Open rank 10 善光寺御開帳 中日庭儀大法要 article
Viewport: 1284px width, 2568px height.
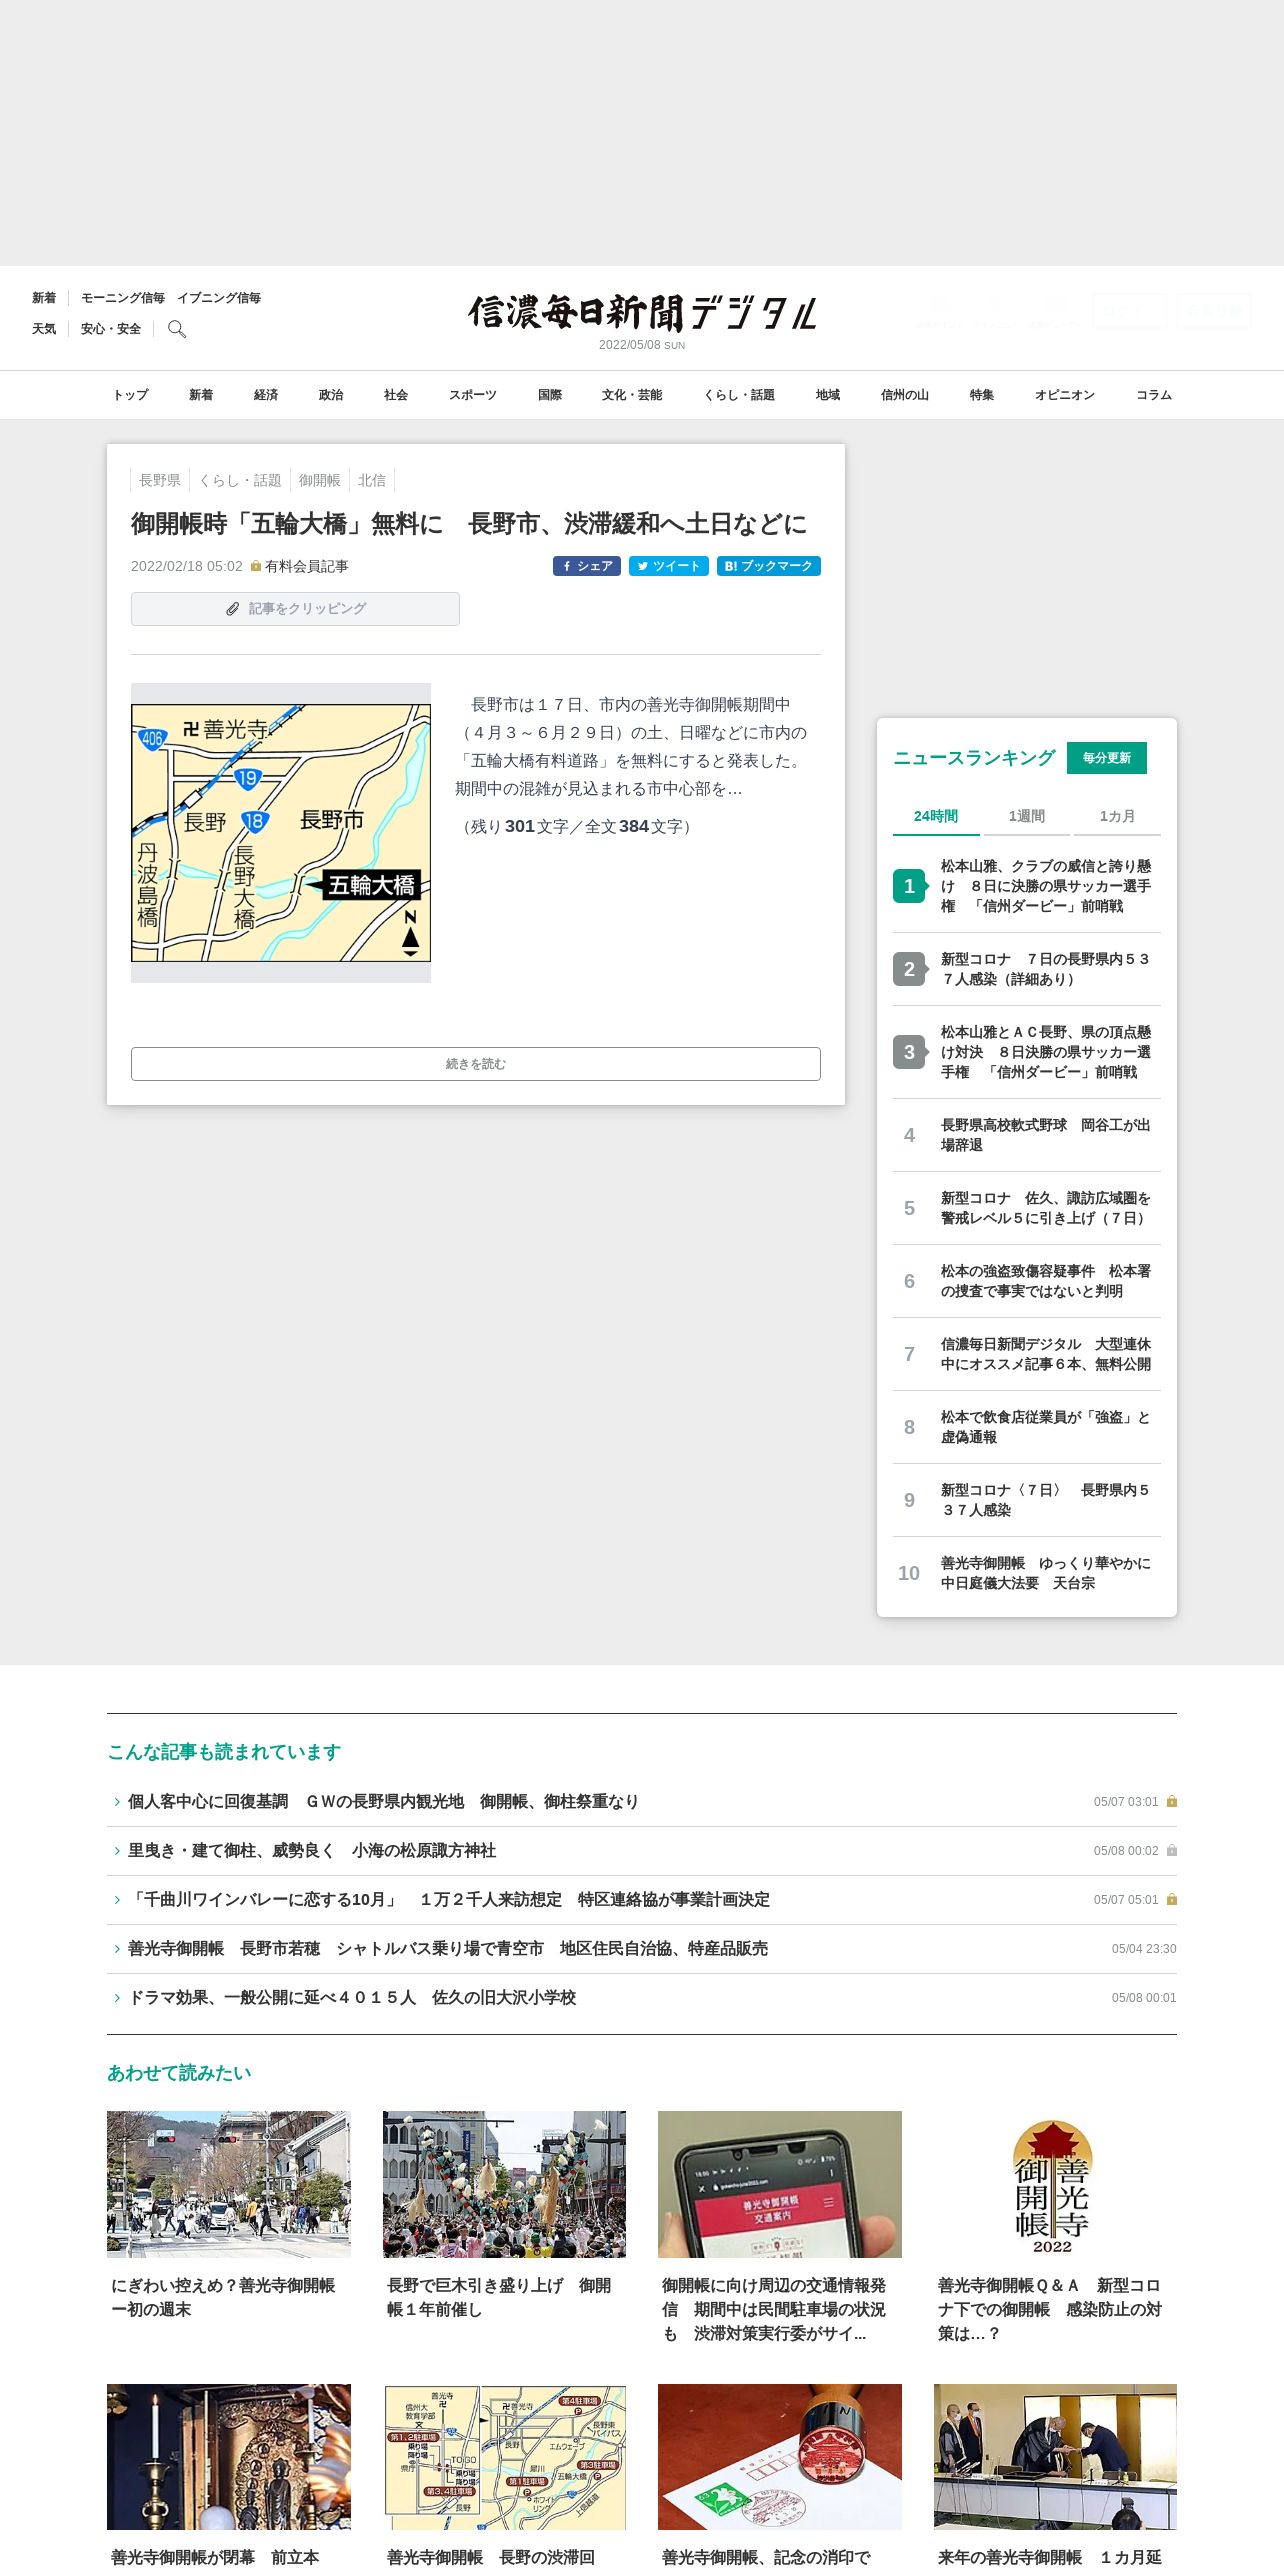pos(1027,1573)
